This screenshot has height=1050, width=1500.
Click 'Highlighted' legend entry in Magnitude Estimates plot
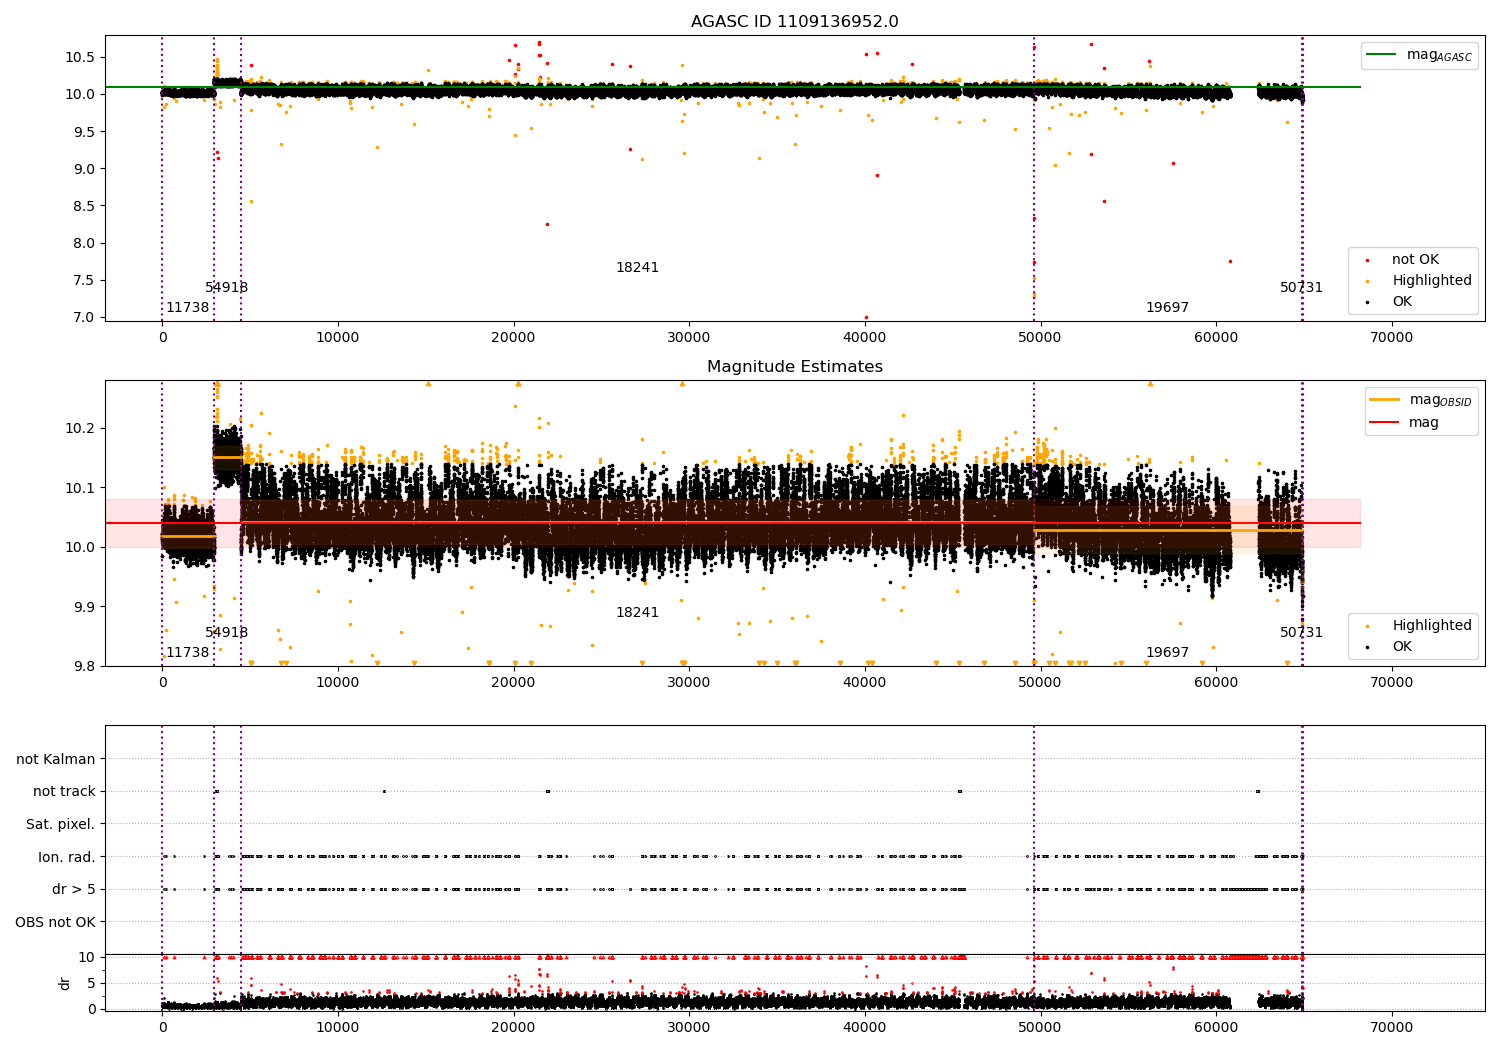coord(1432,626)
